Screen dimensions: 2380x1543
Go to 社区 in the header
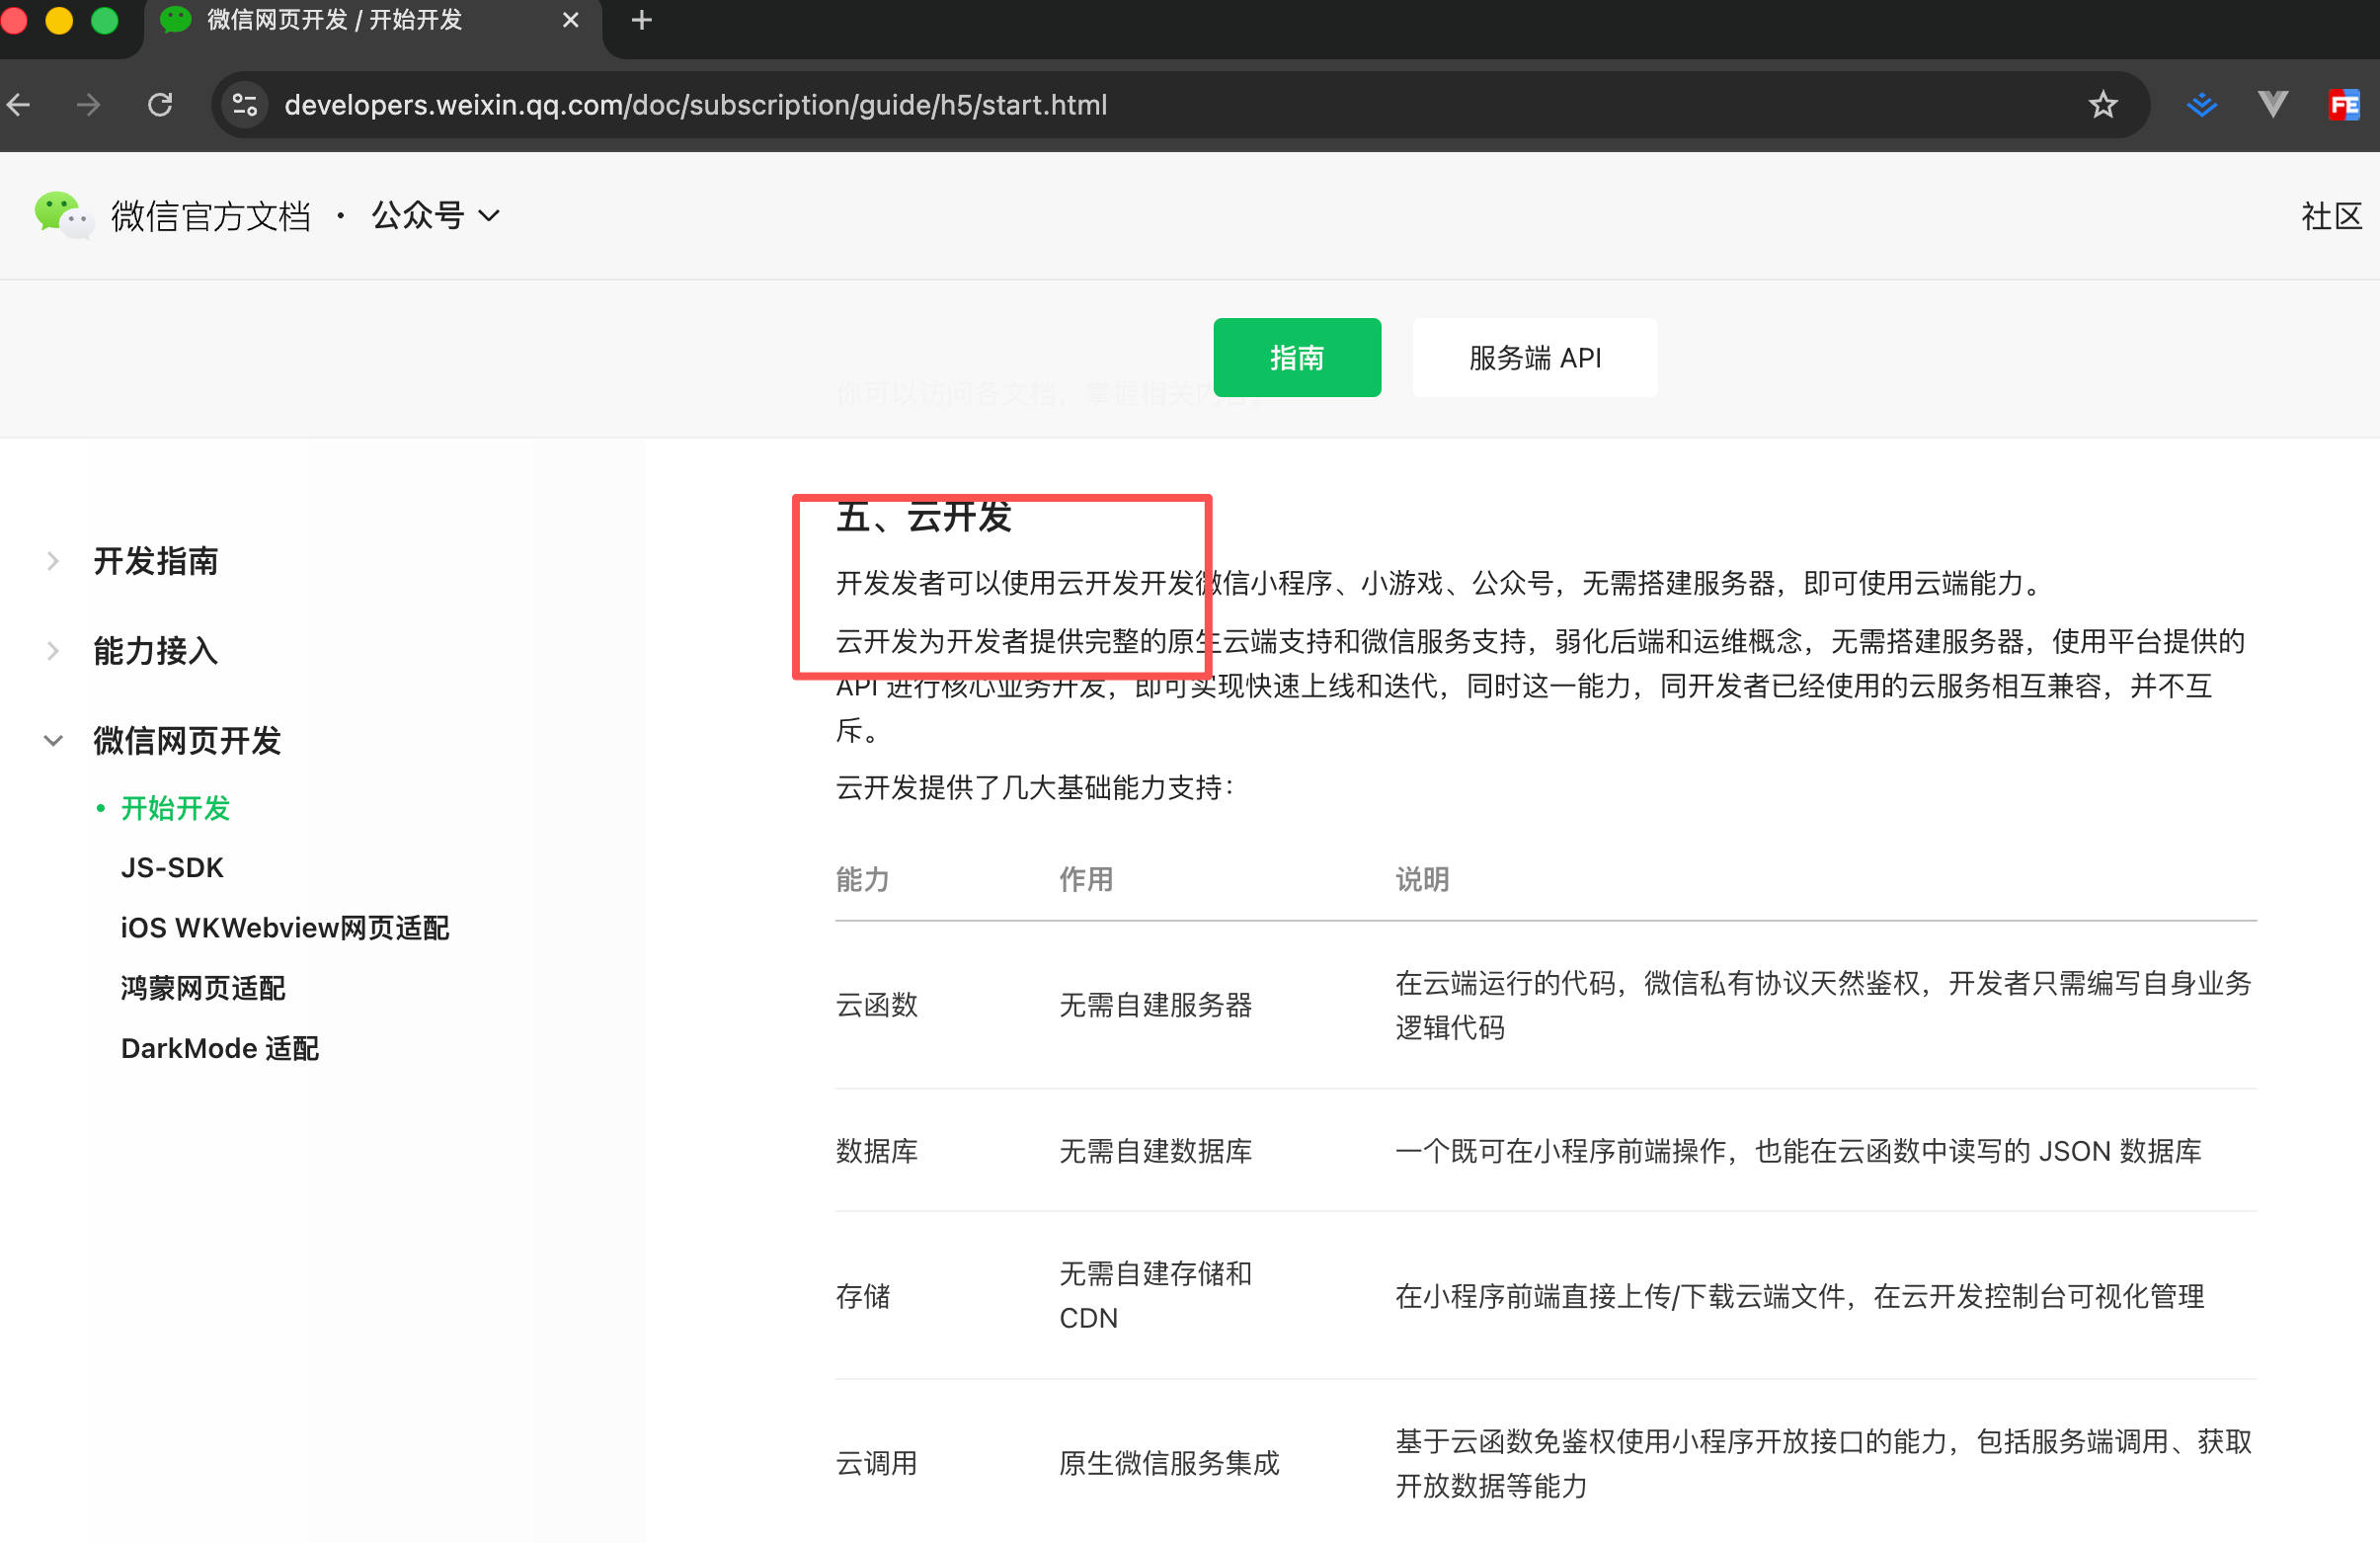tap(2330, 216)
